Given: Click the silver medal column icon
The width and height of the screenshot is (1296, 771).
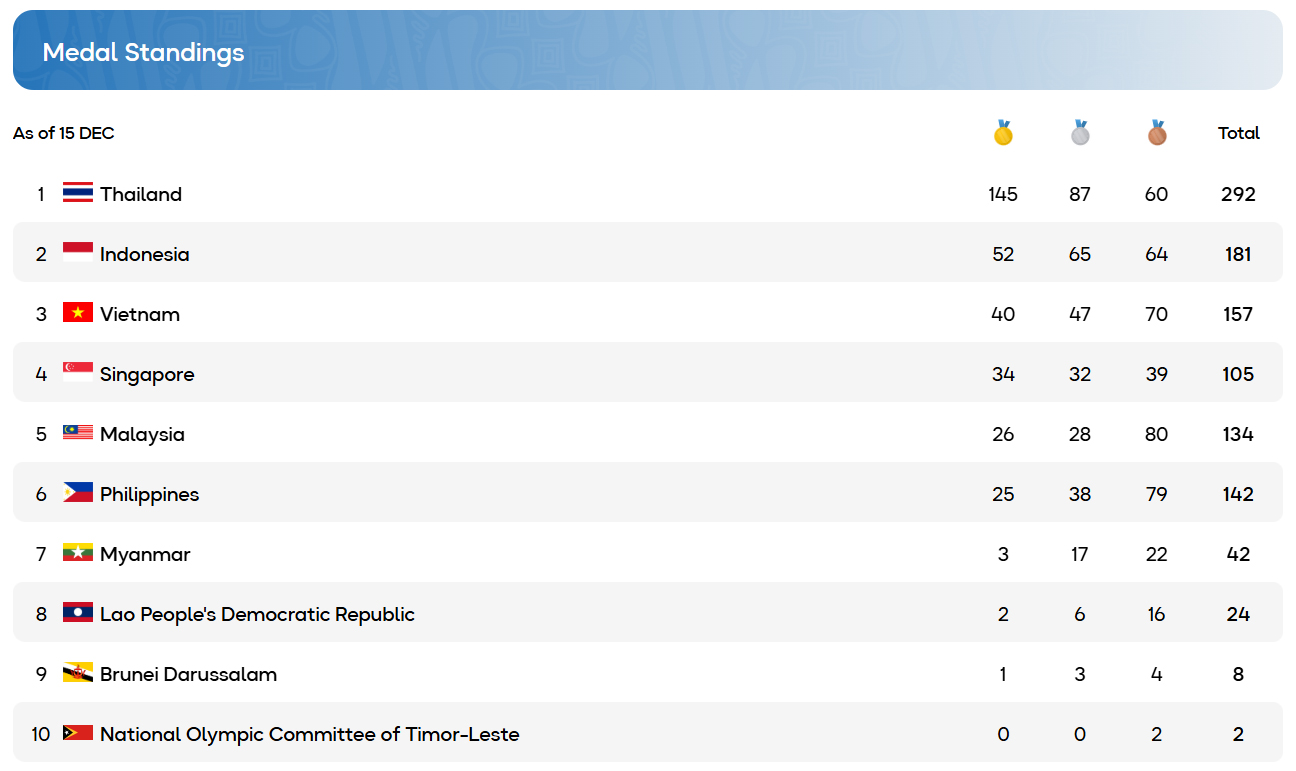Looking at the screenshot, I should pos(1080,133).
